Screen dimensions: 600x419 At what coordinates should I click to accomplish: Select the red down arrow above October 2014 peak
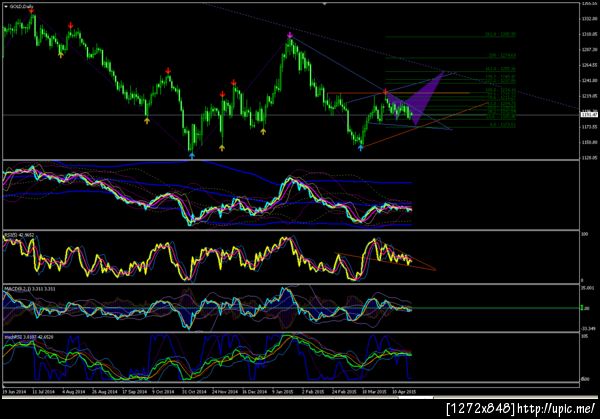click(x=168, y=71)
